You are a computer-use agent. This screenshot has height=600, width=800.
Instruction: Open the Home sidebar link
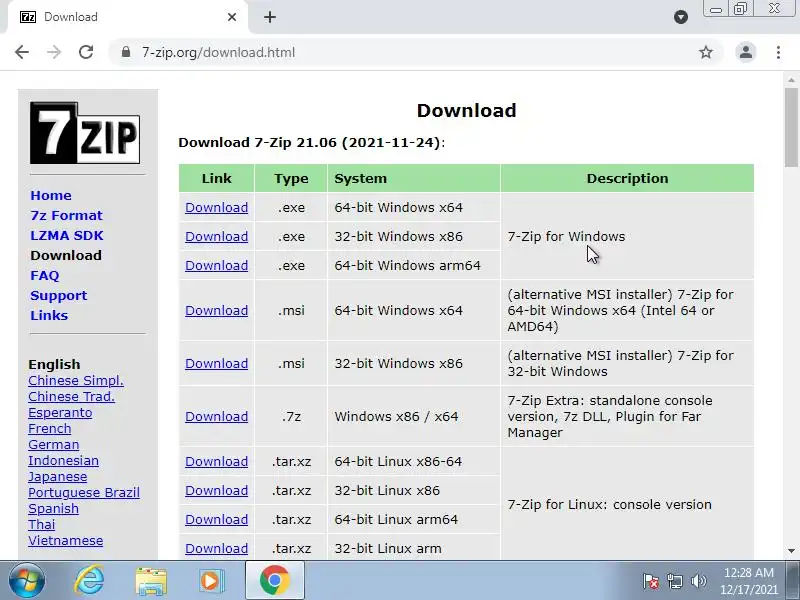(51, 195)
